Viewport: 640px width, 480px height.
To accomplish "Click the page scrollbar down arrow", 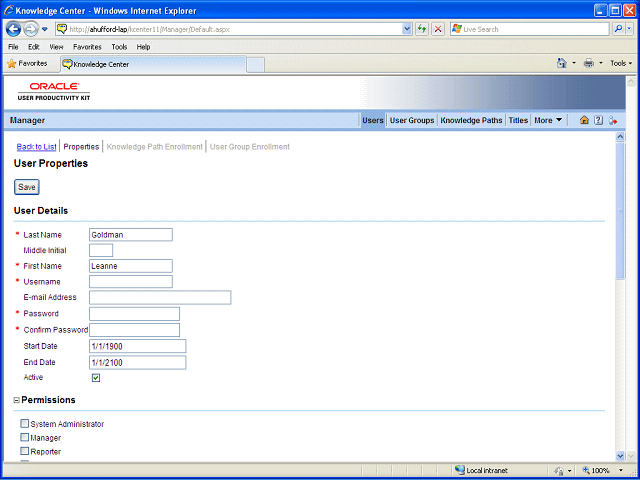I will (x=620, y=456).
